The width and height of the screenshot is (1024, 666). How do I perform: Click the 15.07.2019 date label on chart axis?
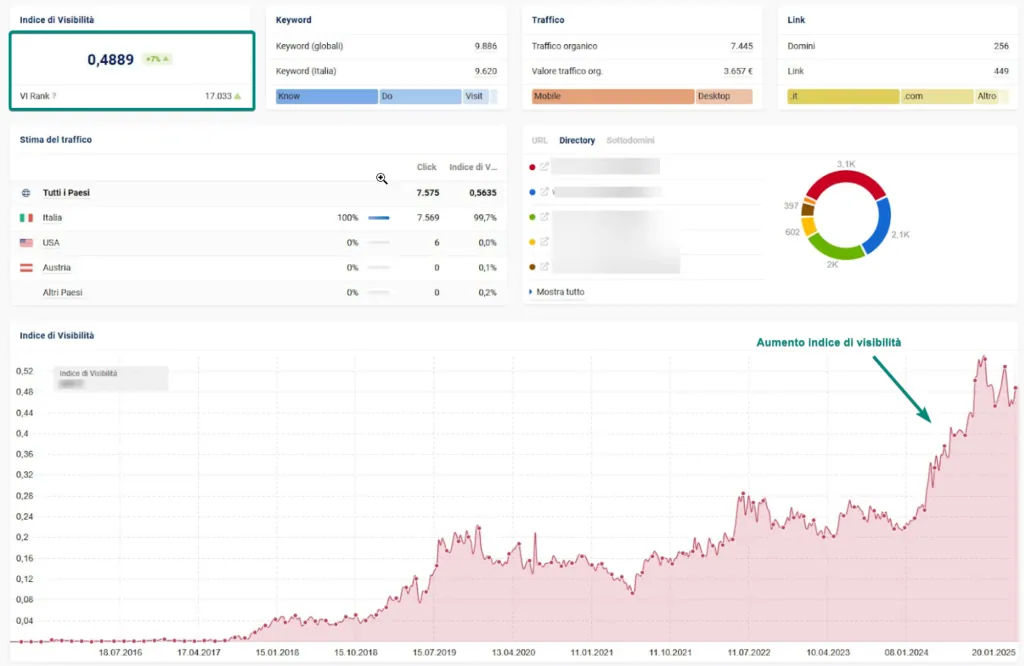(x=434, y=652)
